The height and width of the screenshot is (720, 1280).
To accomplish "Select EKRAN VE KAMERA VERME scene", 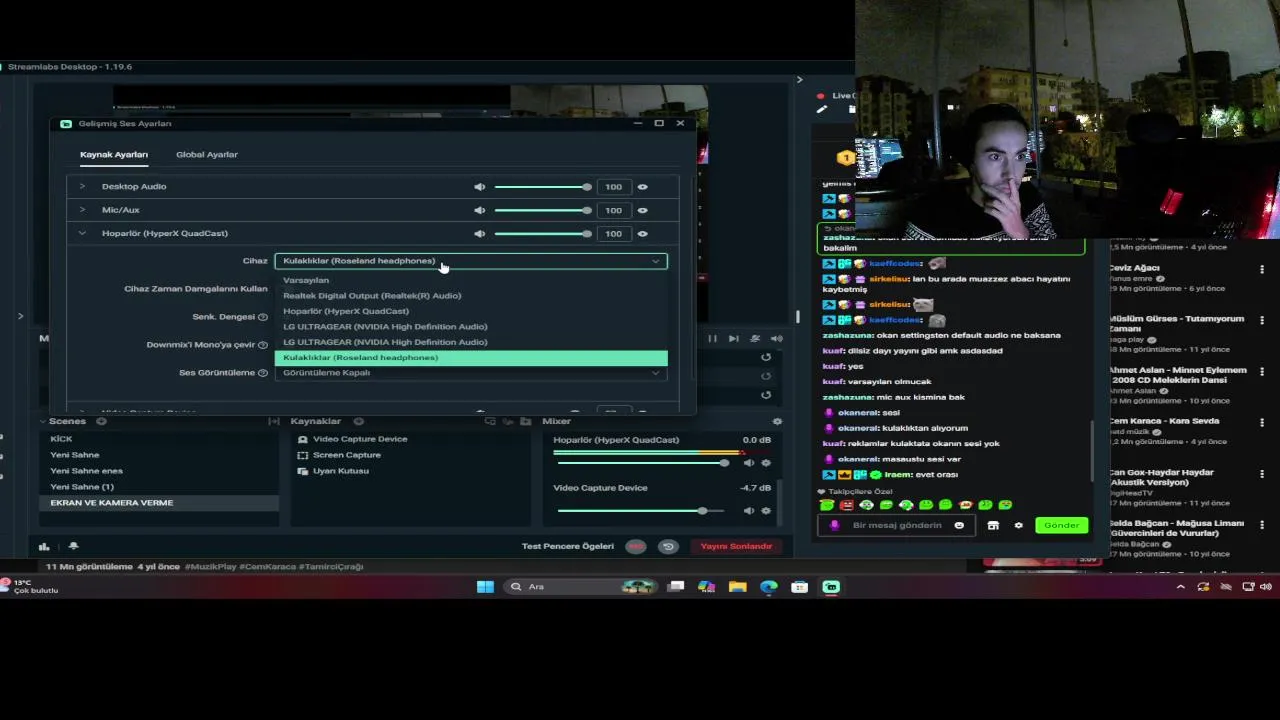I will [x=159, y=503].
